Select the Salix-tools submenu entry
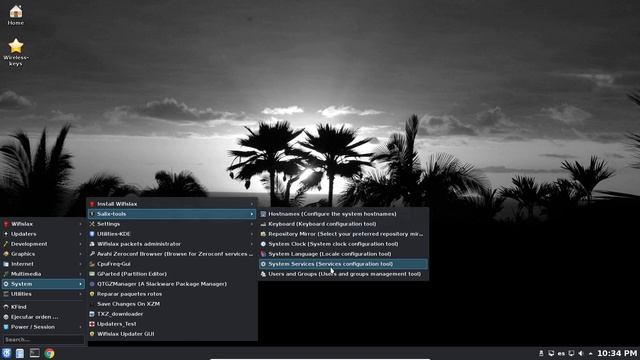Viewport: 640px width, 360px height. click(x=172, y=214)
